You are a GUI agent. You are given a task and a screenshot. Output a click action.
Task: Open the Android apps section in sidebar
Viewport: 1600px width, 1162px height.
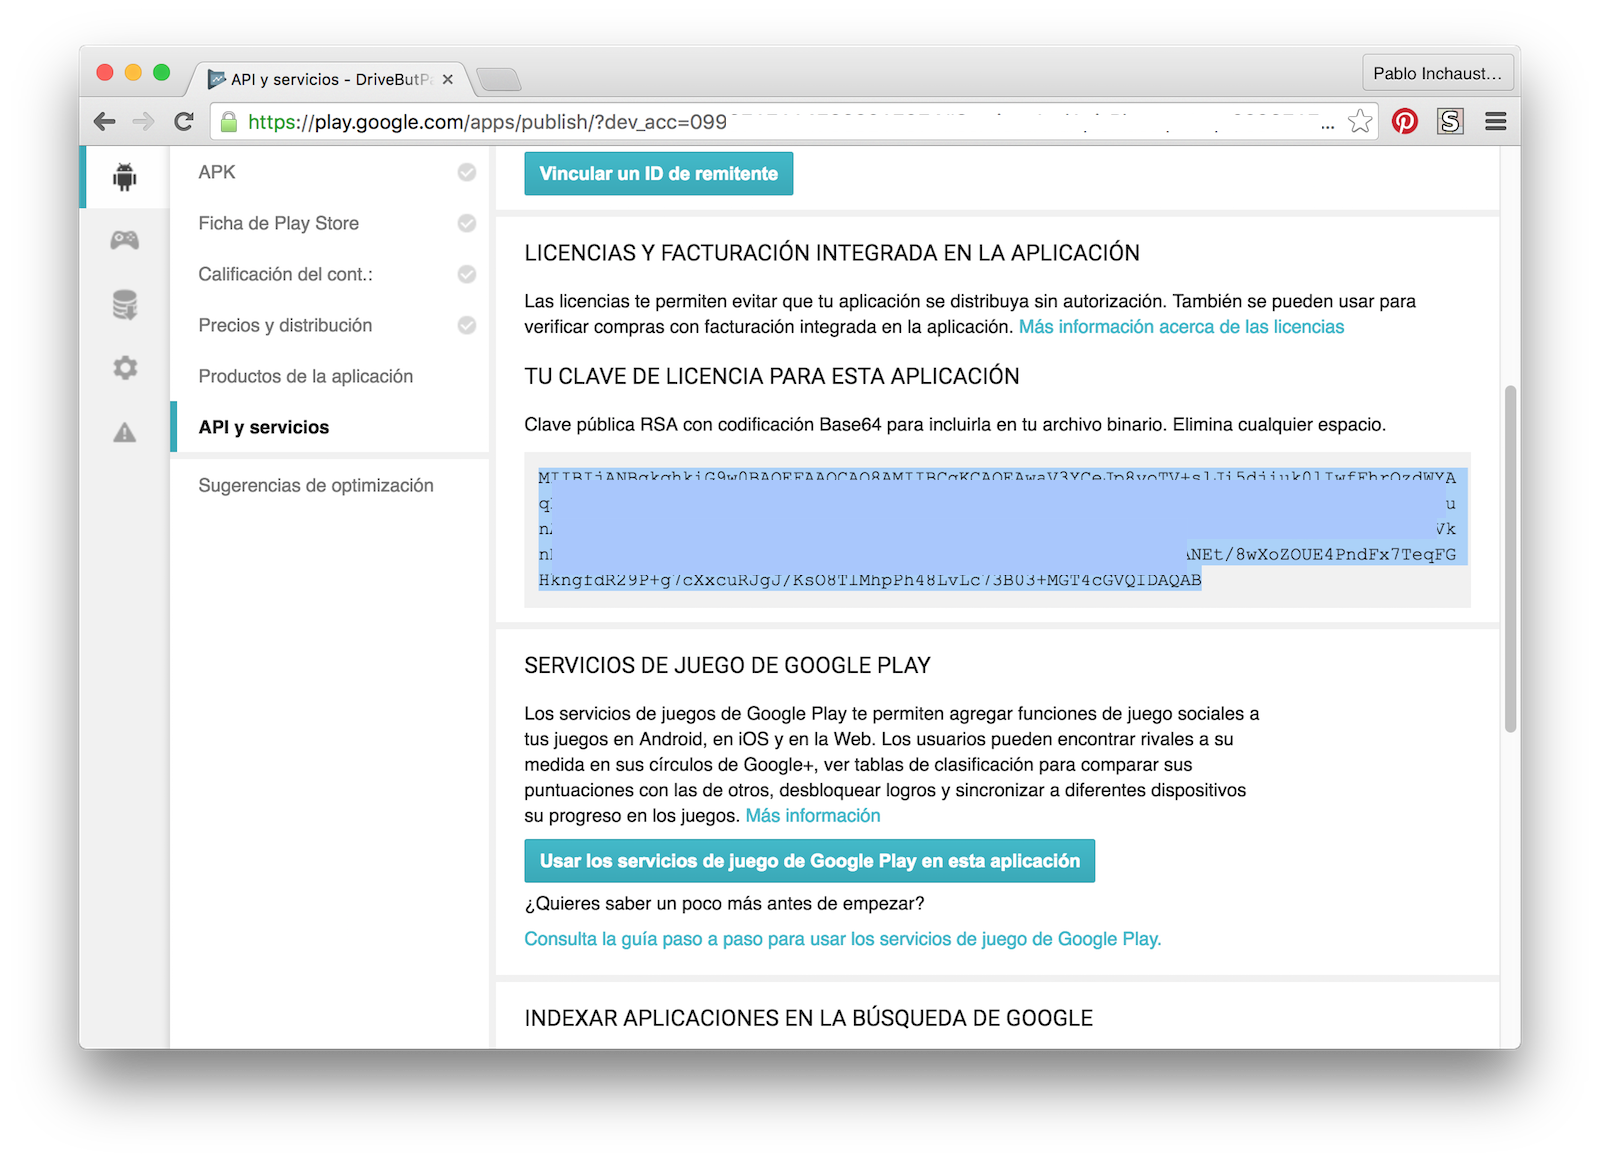124,177
